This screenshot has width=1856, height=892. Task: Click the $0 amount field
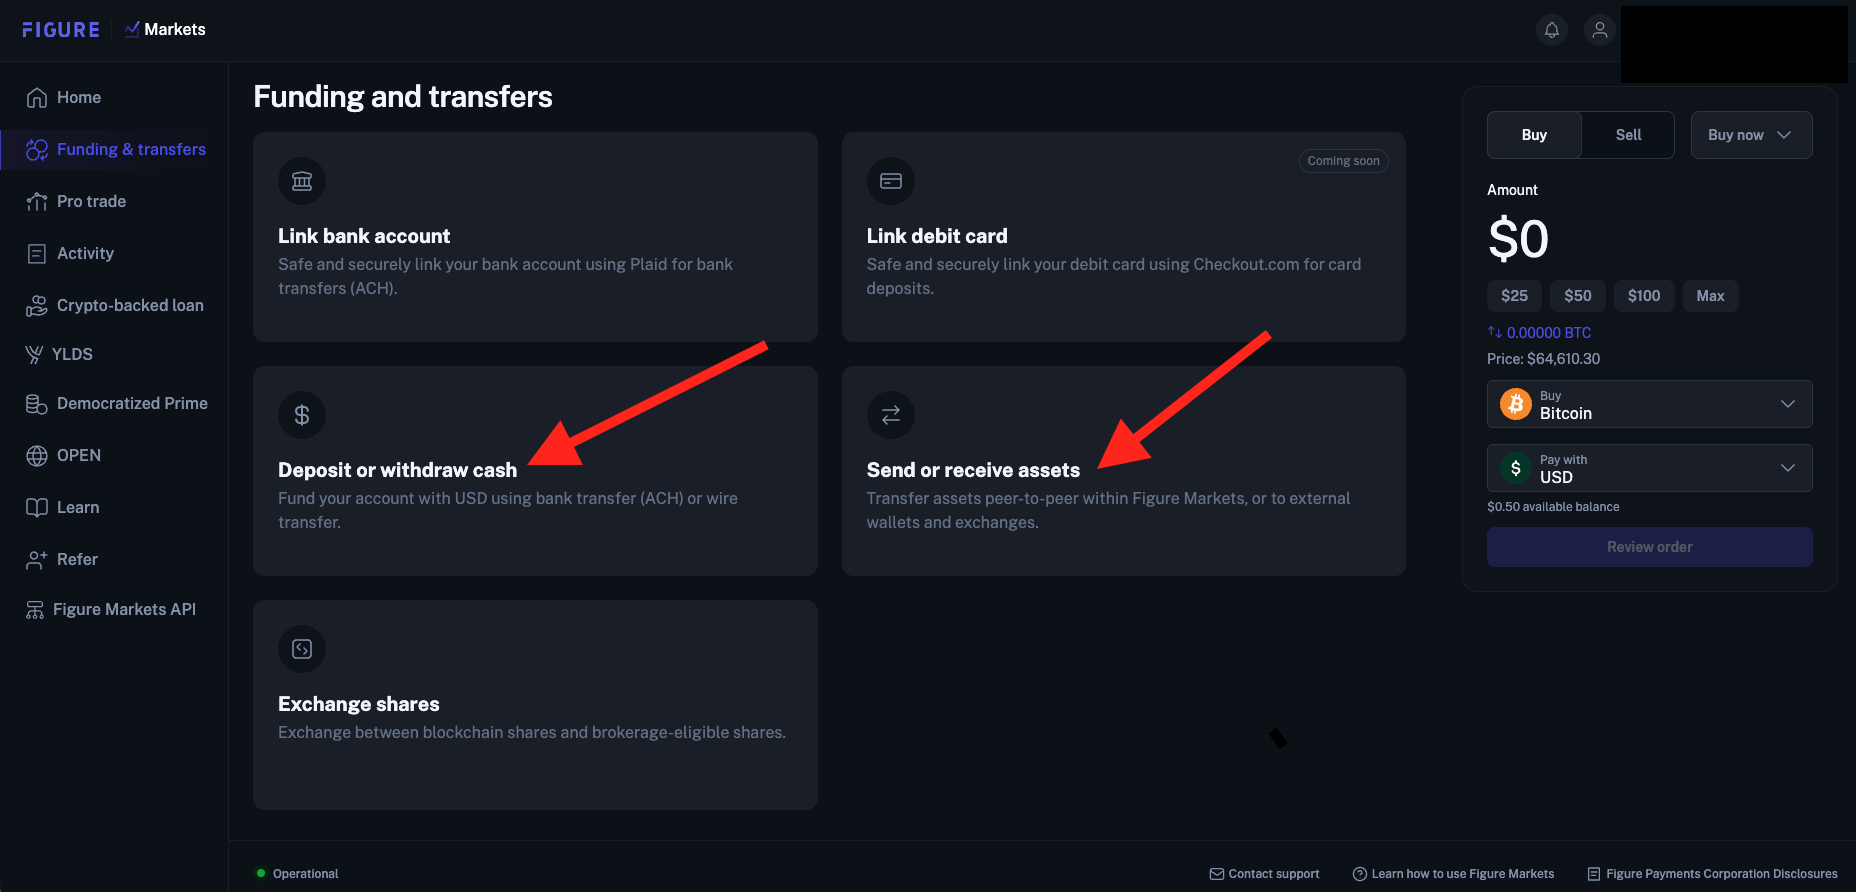(1518, 239)
